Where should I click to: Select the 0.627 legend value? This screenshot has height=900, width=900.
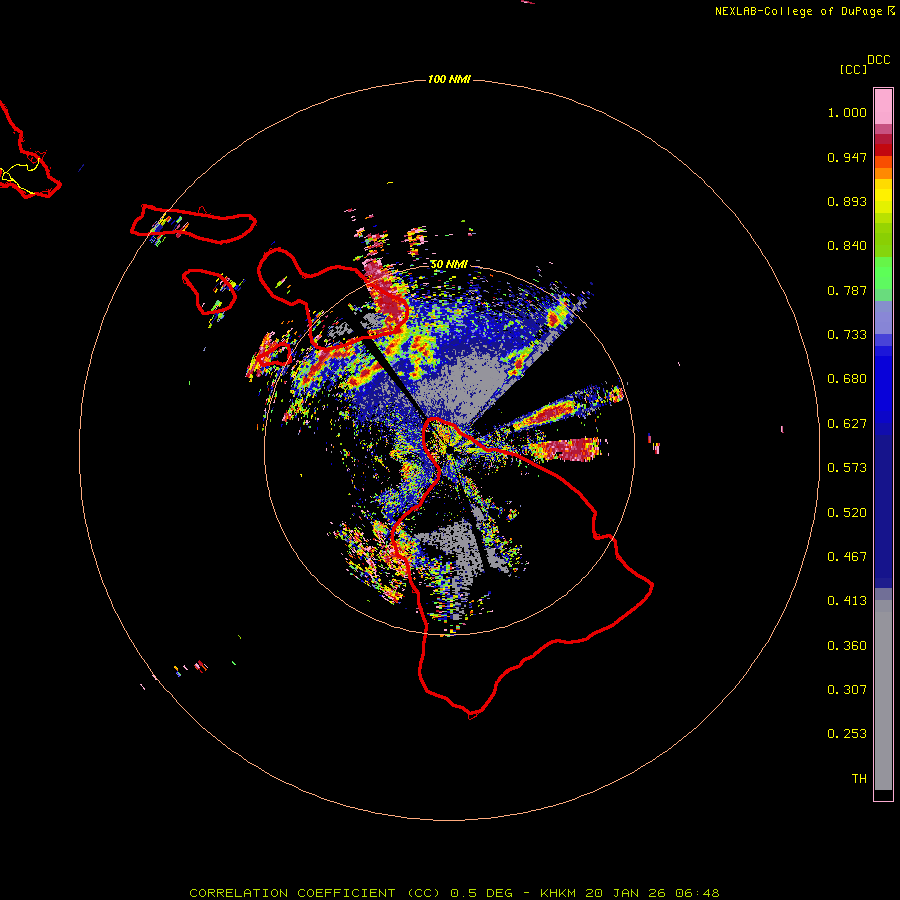click(x=847, y=424)
